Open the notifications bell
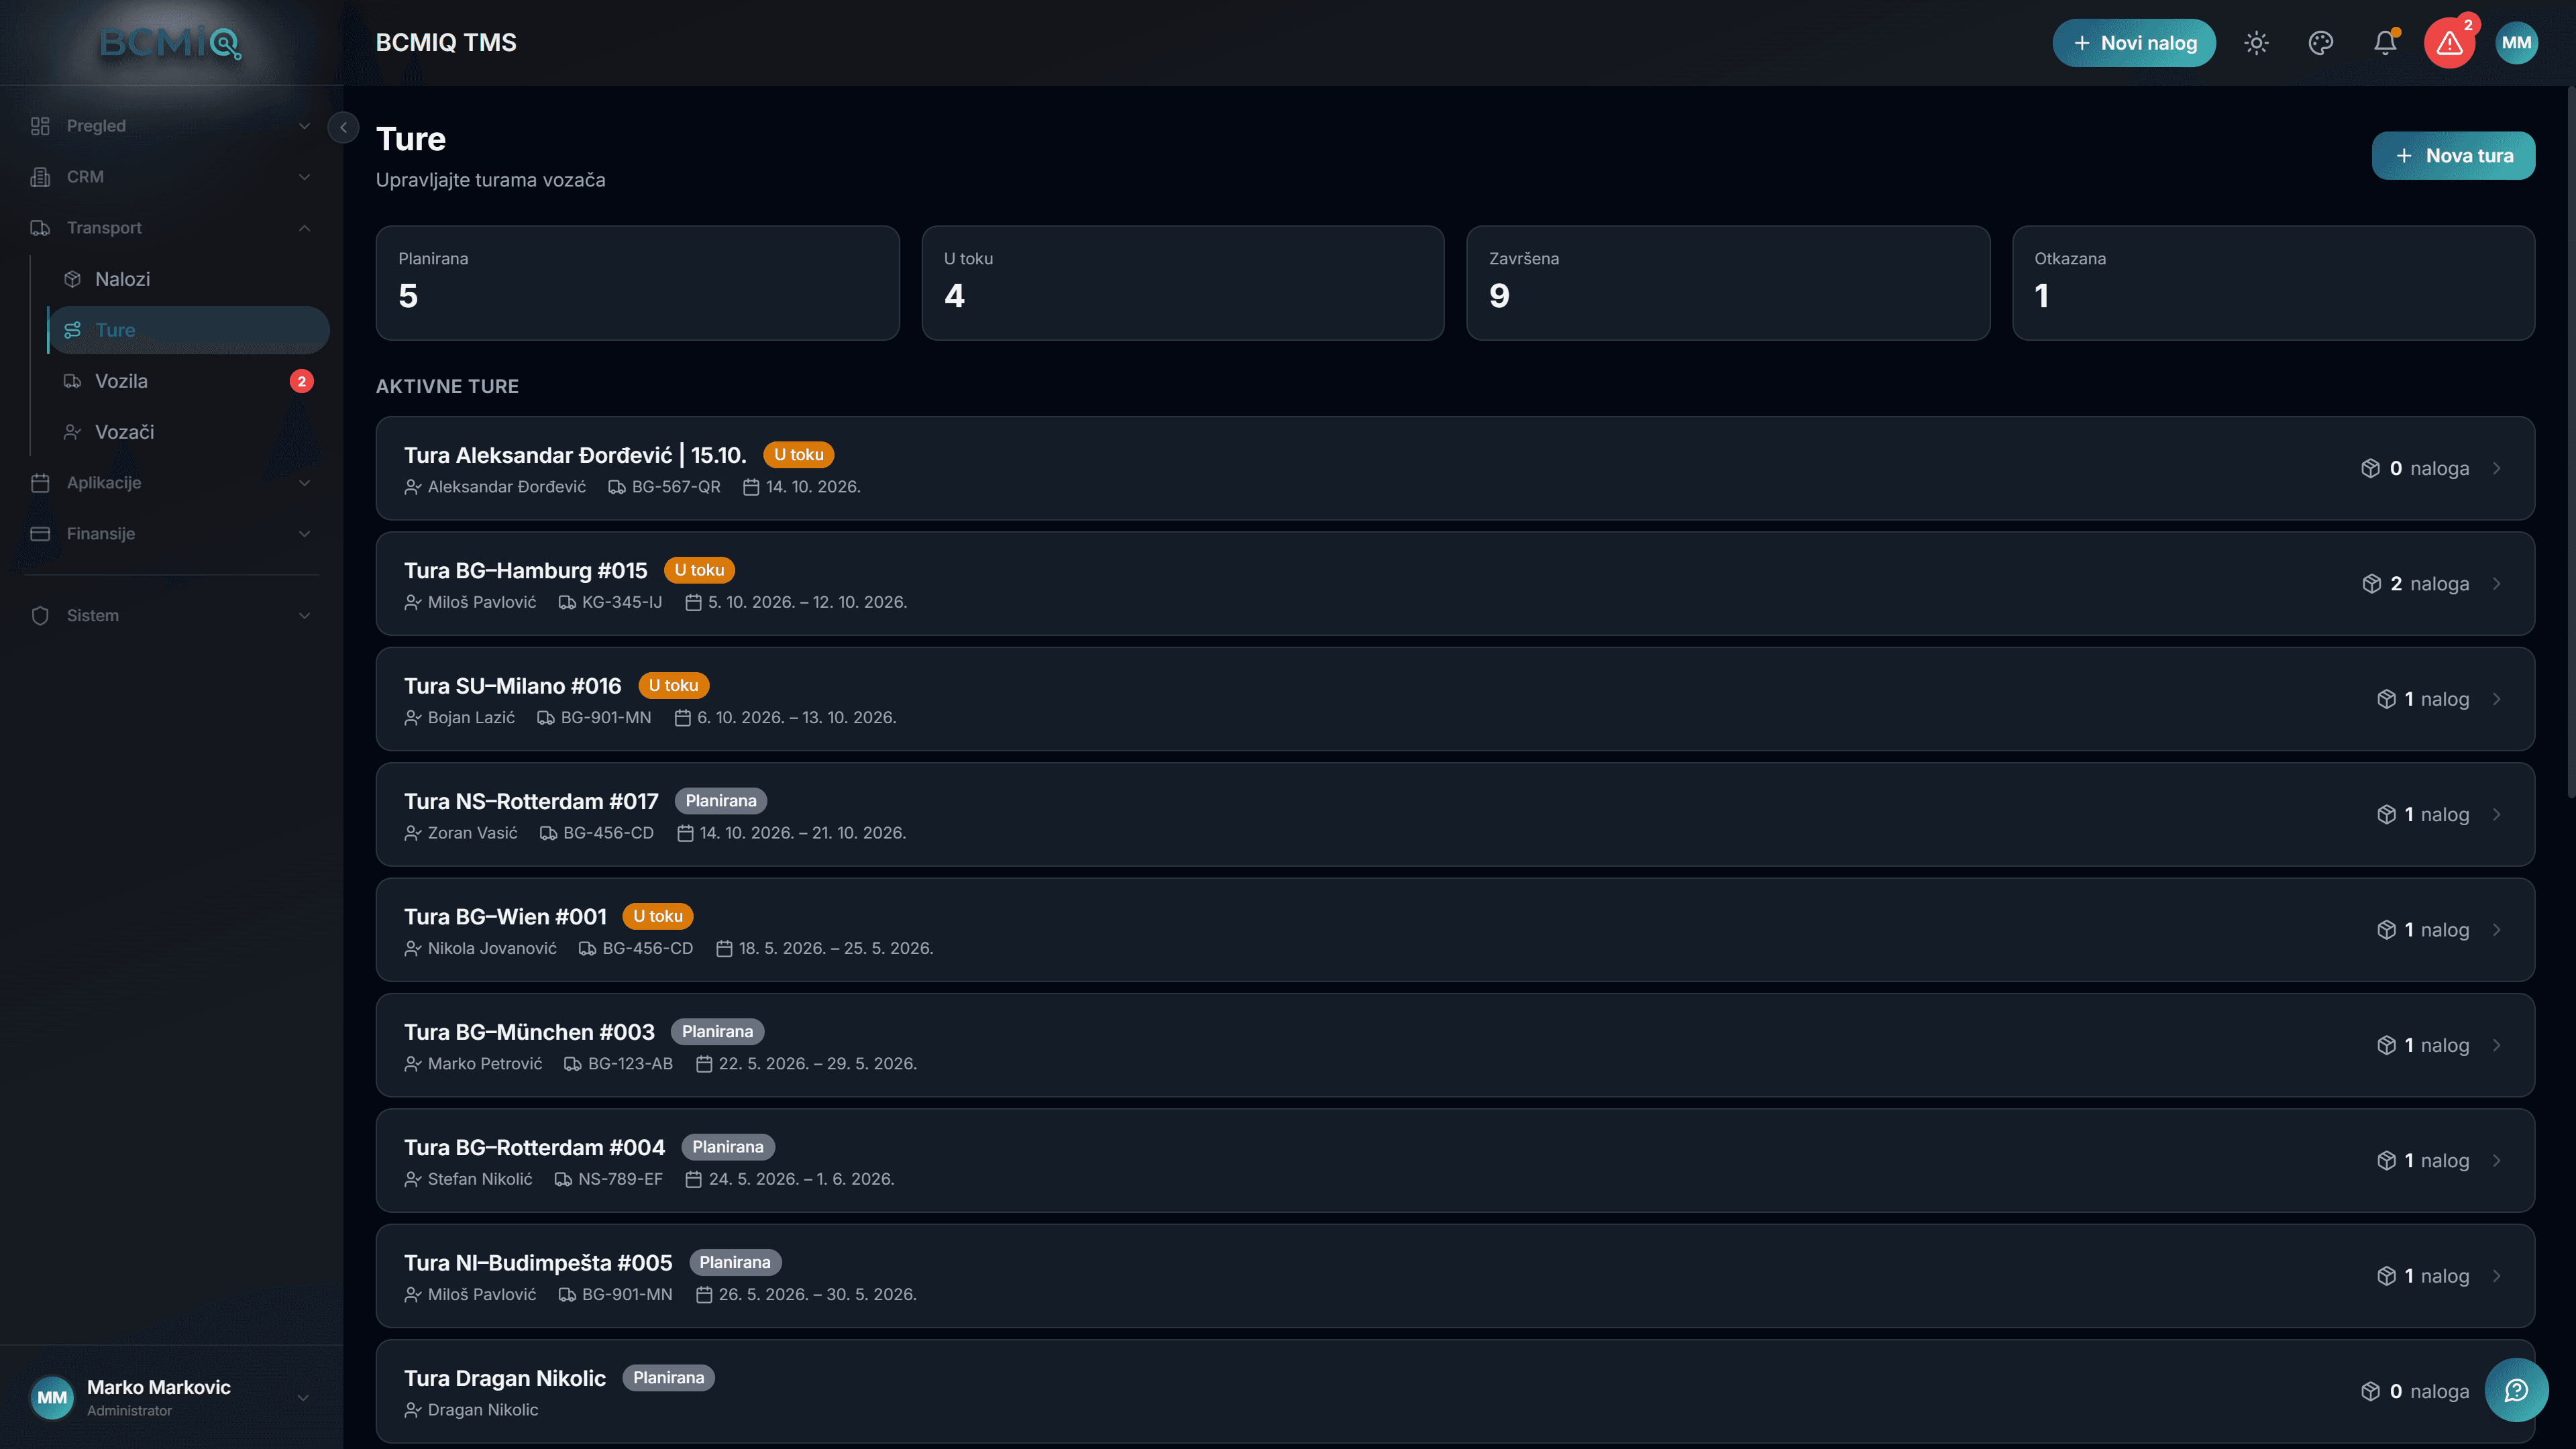This screenshot has height=1449, width=2576. point(2385,43)
